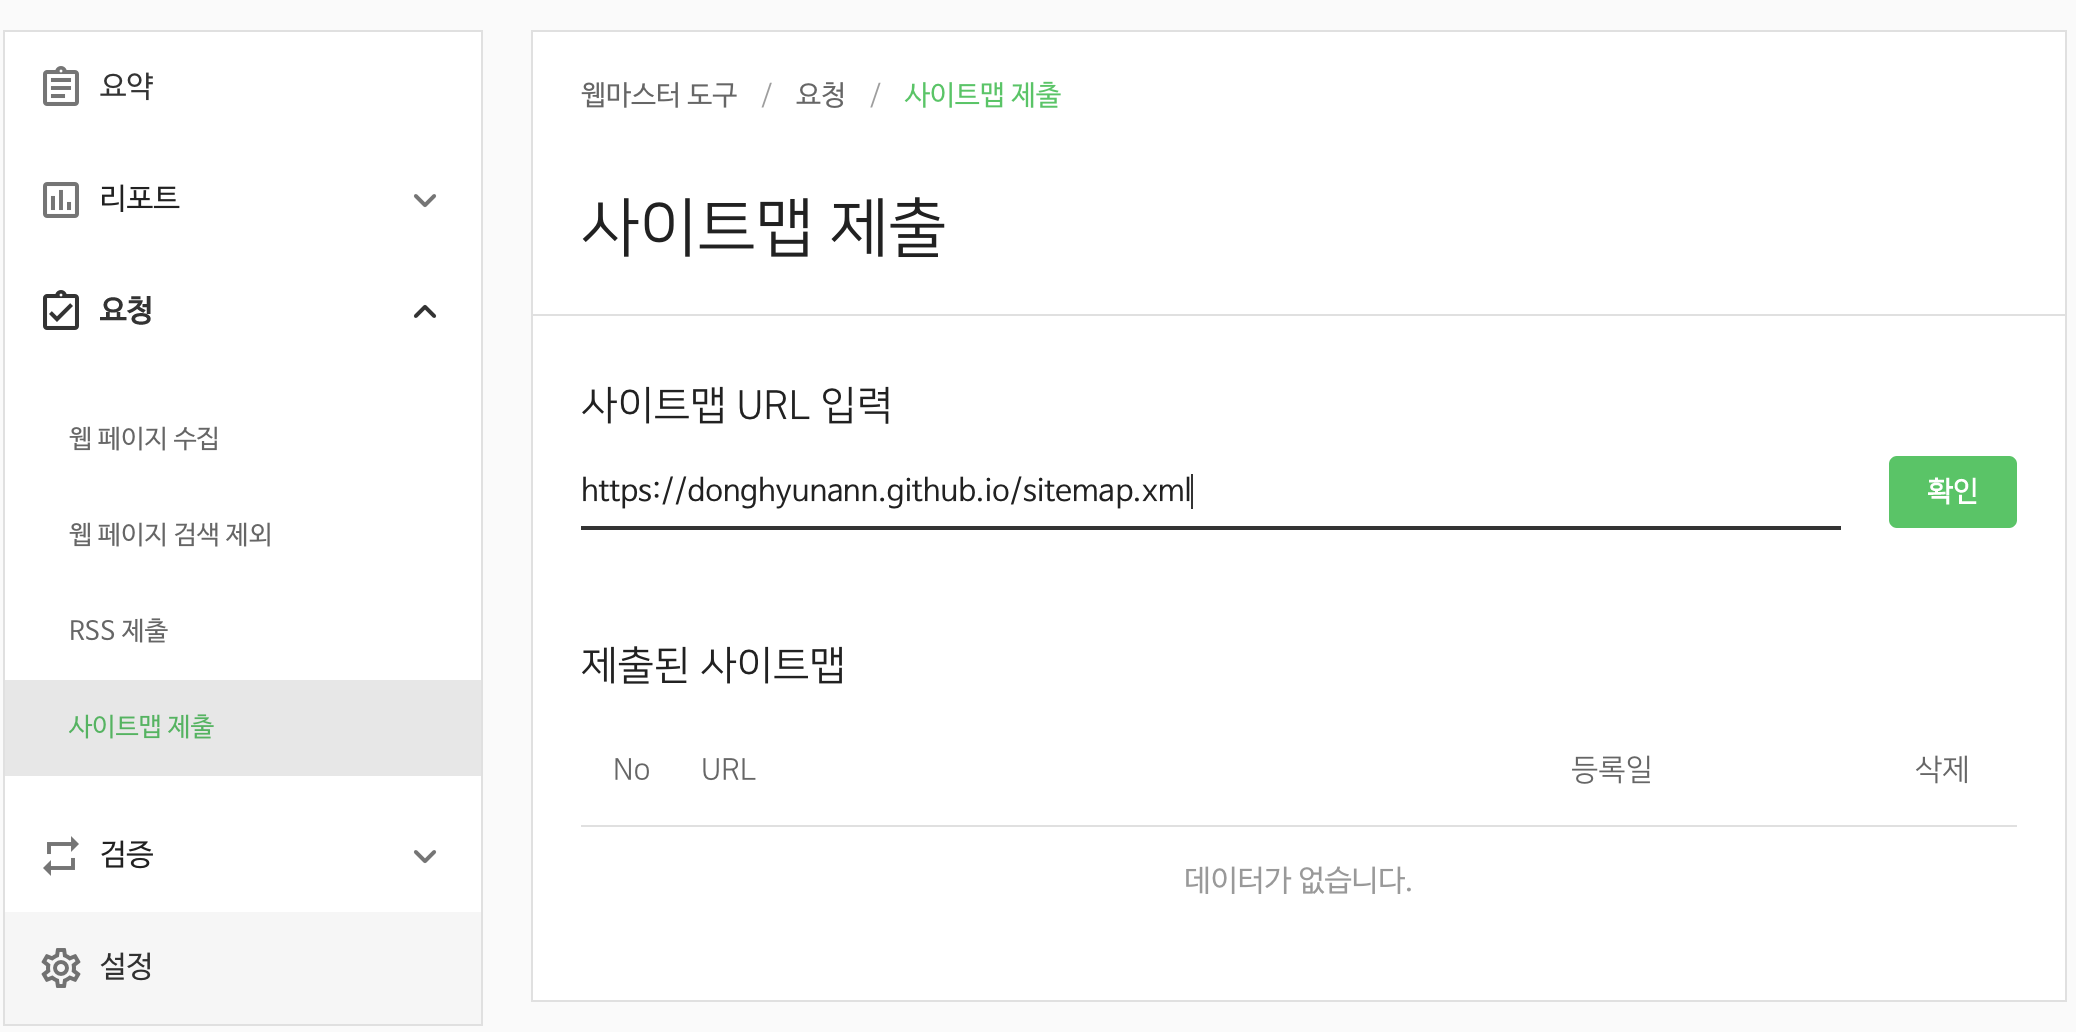
Task: Open RSS 제출 submenu item
Action: pos(118,630)
